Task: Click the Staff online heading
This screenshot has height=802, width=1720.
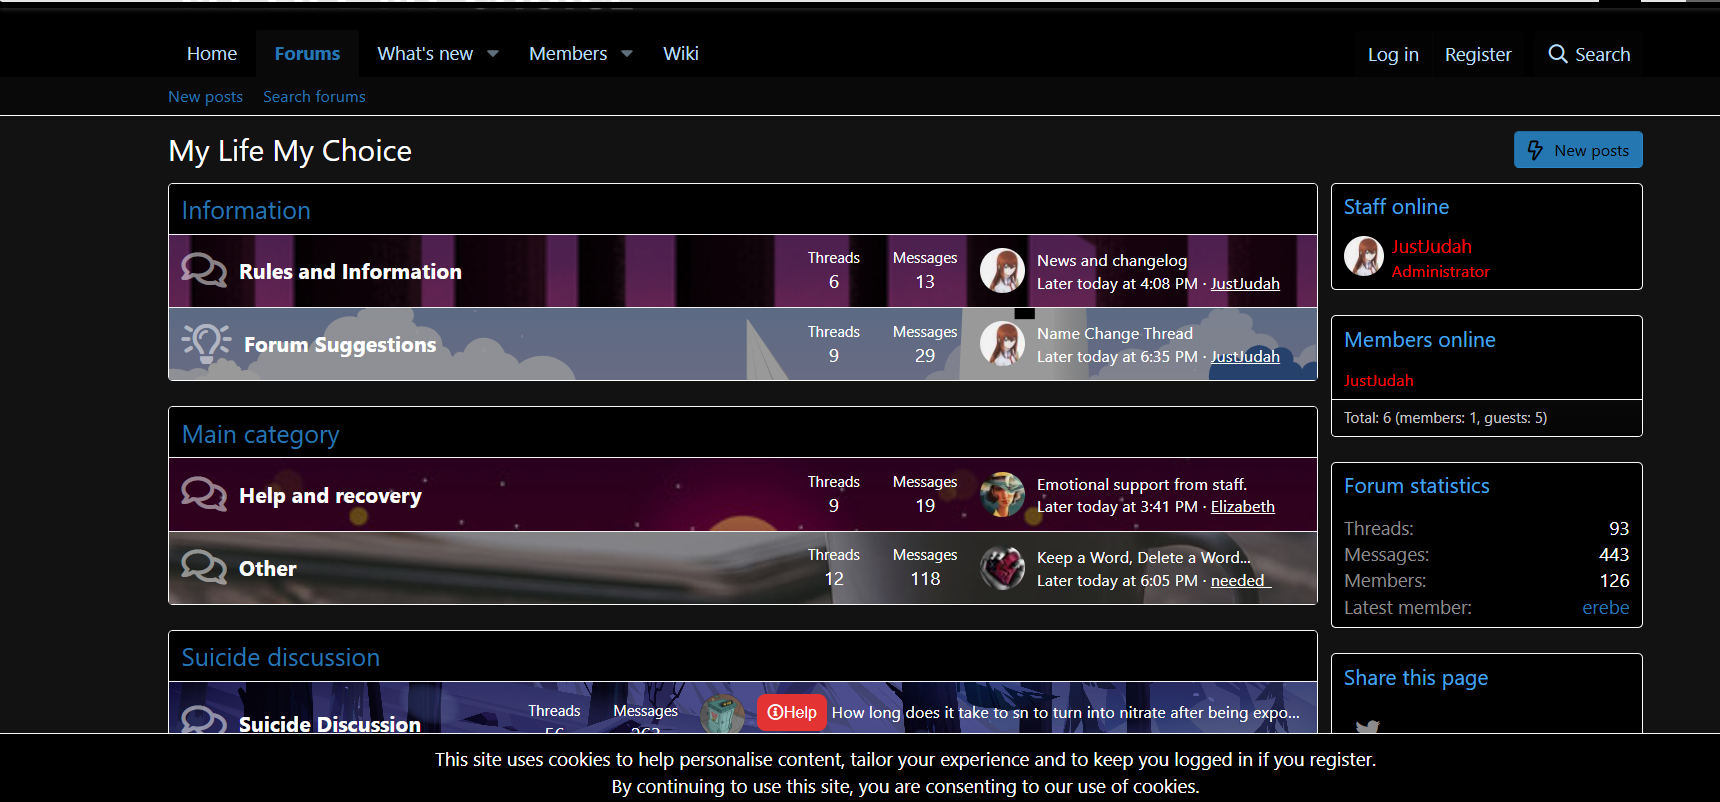Action: (x=1396, y=207)
